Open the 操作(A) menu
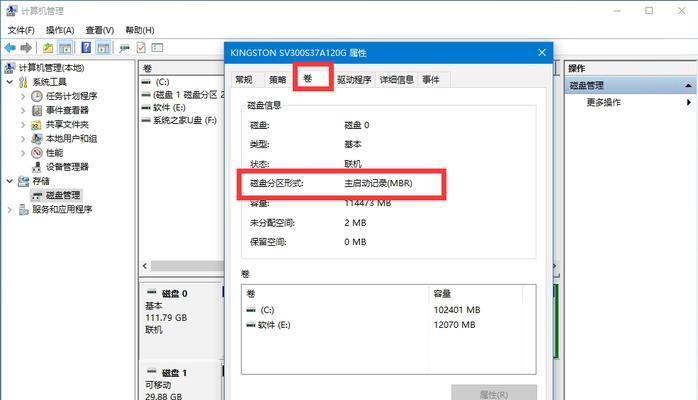The width and height of the screenshot is (698, 400). (60, 30)
